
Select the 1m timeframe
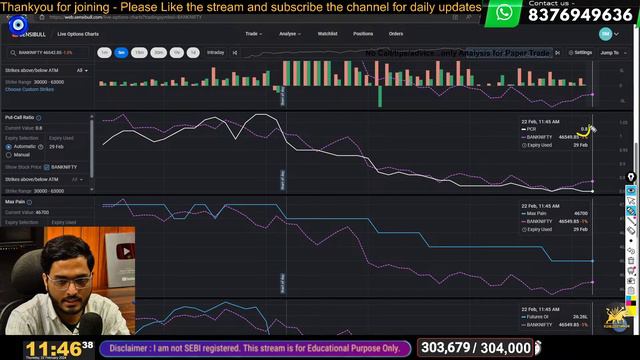click(104, 53)
